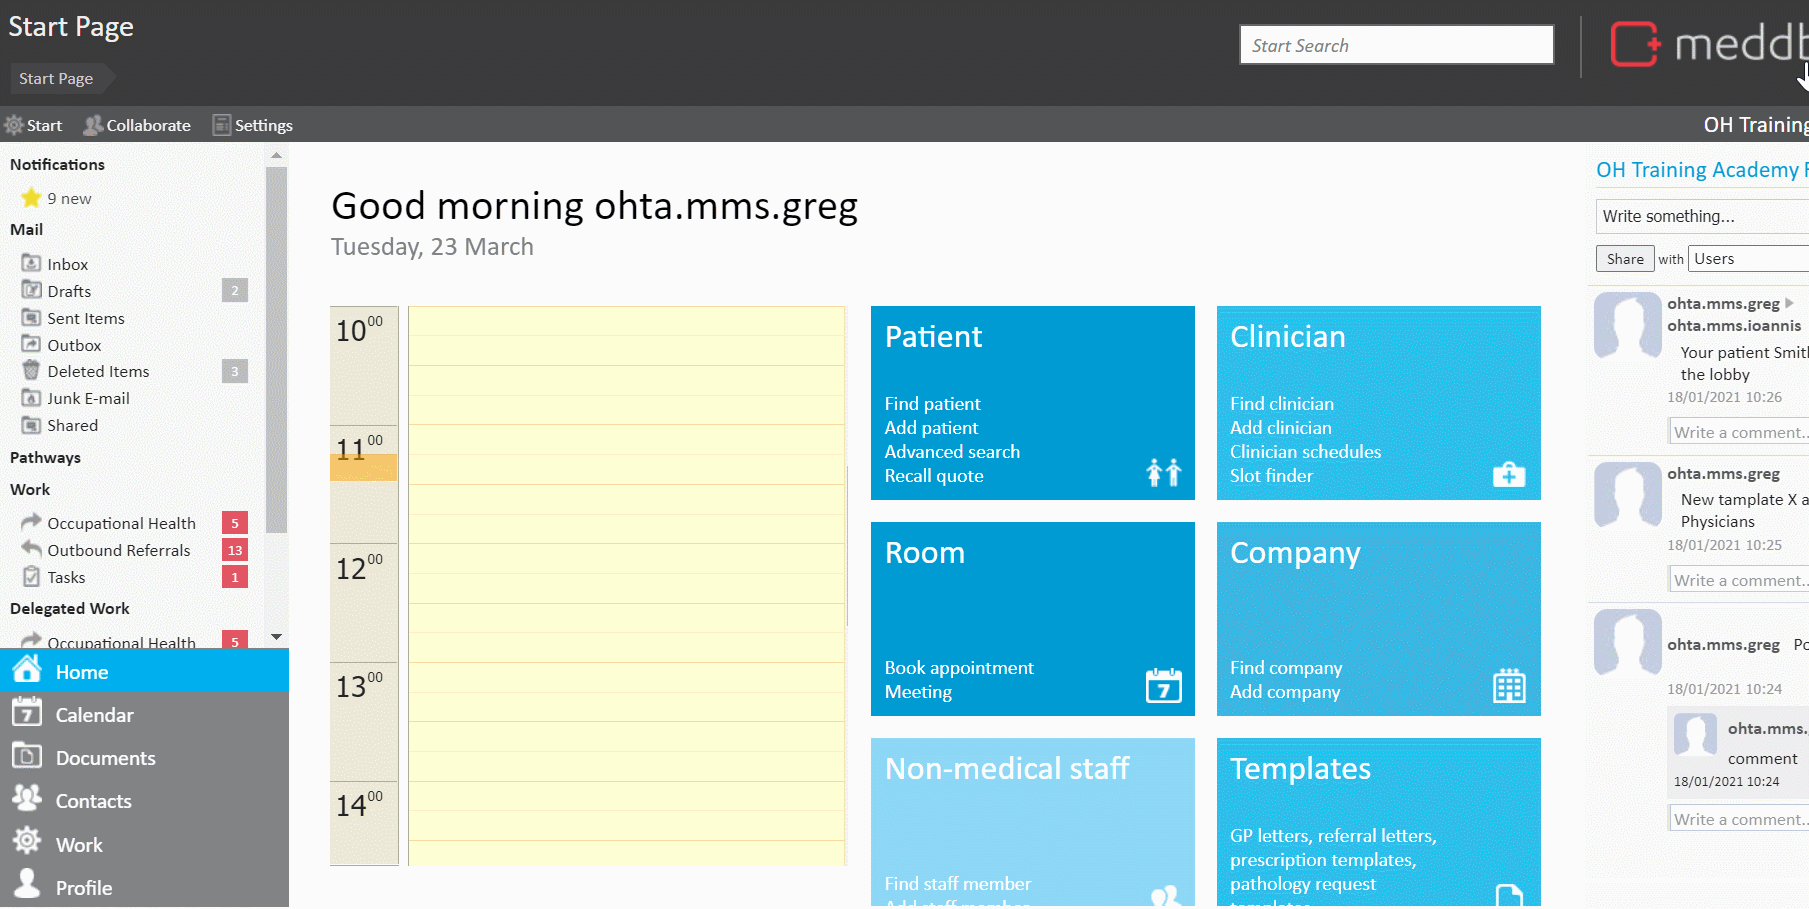Click the Company building icon
The height and width of the screenshot is (909, 1809).
(x=1509, y=686)
